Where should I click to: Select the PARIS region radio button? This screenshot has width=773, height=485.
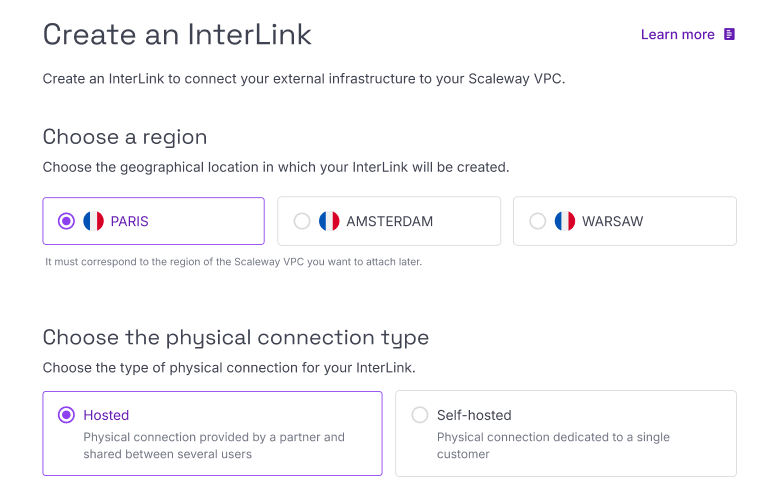[67, 221]
